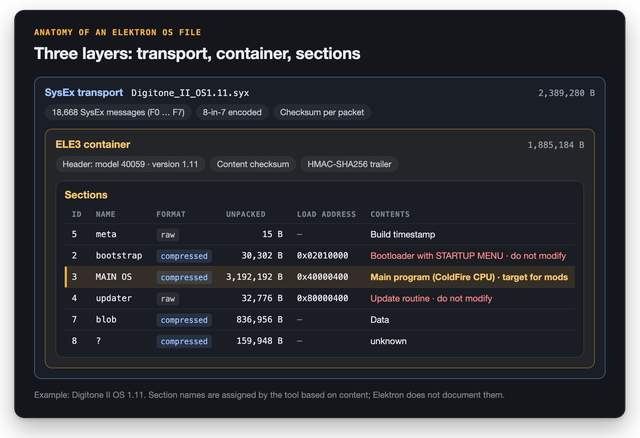Click the LOAD ADDRESS column header
Screen dimensions: 640x438
point(327,214)
